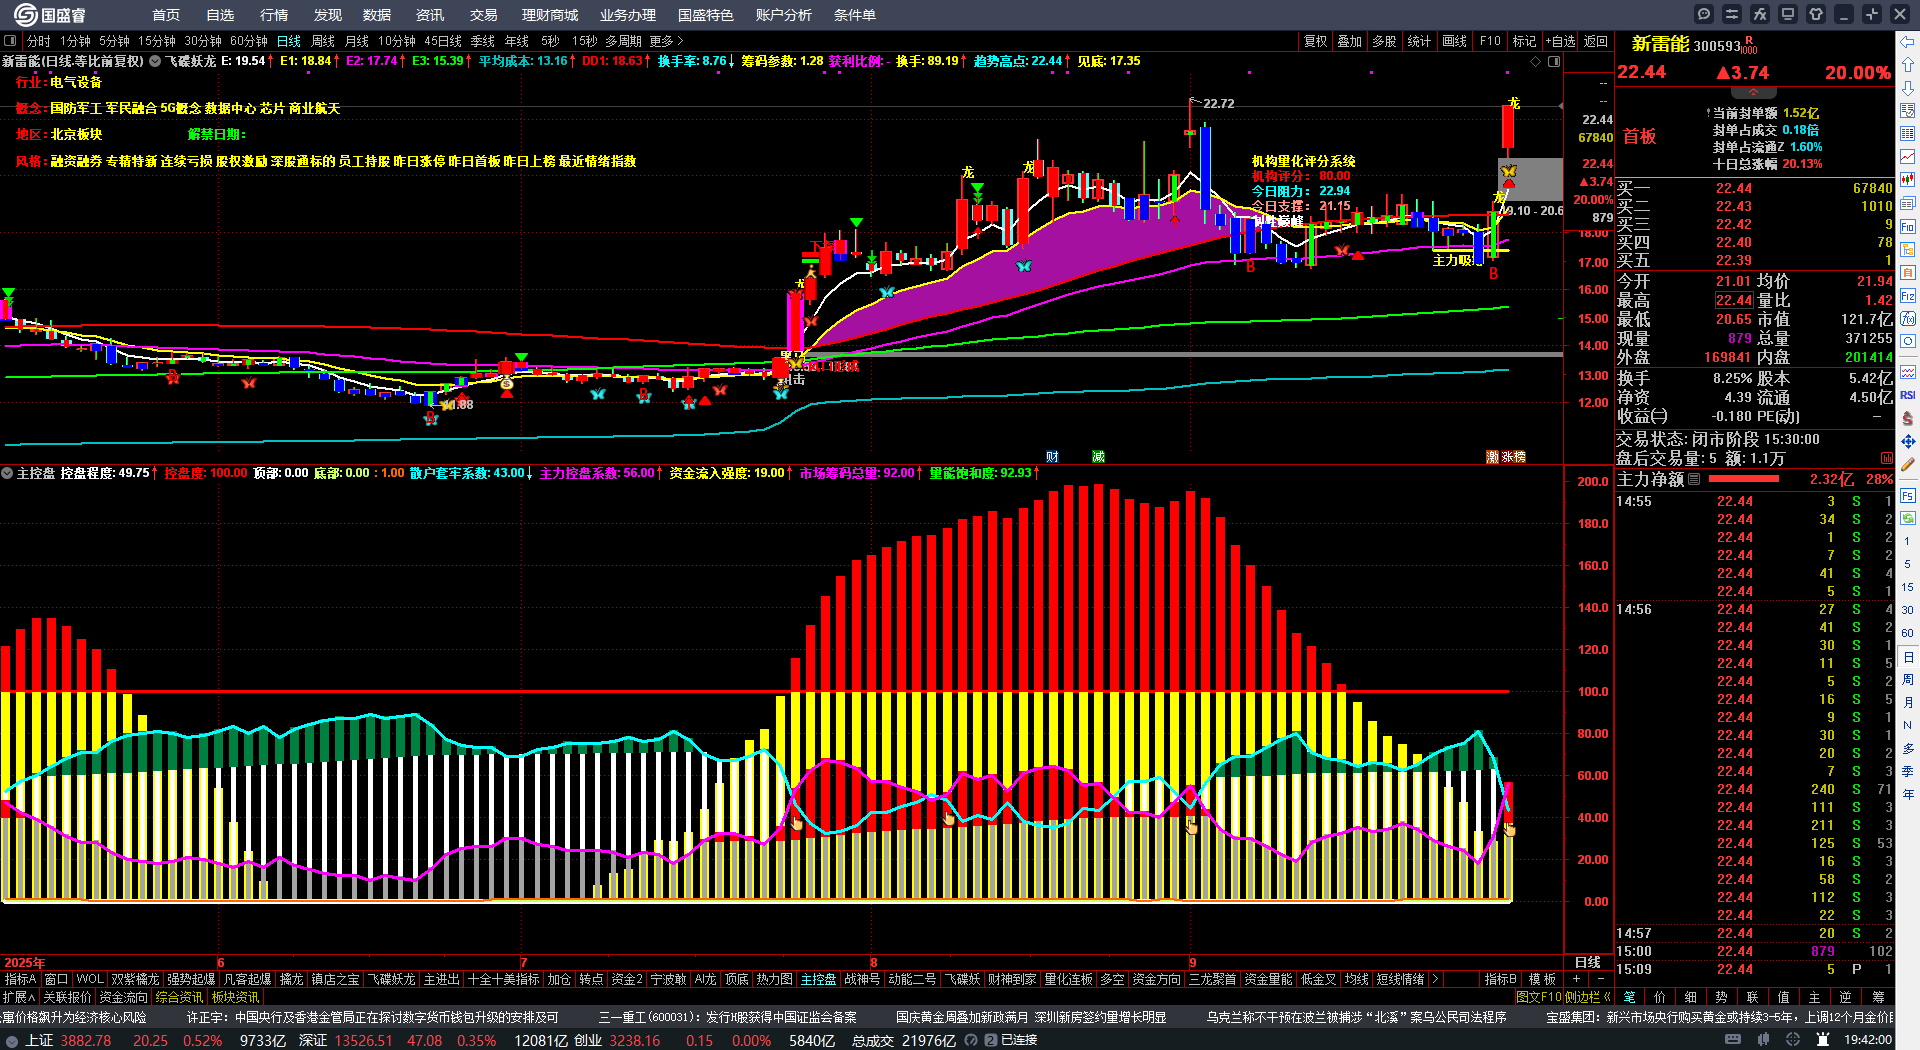Viewport: 1920px width, 1050px height.
Task: Open the fx formula manager icon
Action: pyautogui.click(x=1760, y=14)
